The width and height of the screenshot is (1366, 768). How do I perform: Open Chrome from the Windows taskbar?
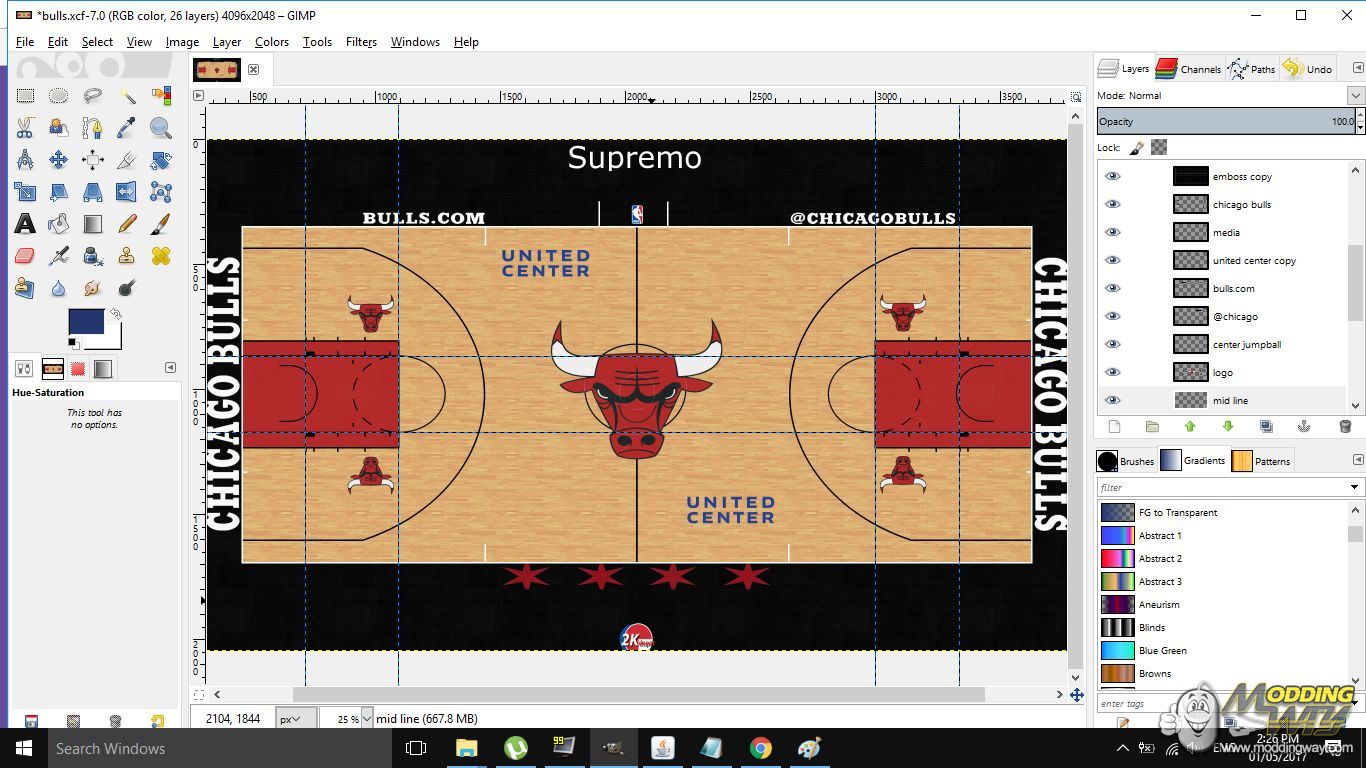tap(761, 748)
